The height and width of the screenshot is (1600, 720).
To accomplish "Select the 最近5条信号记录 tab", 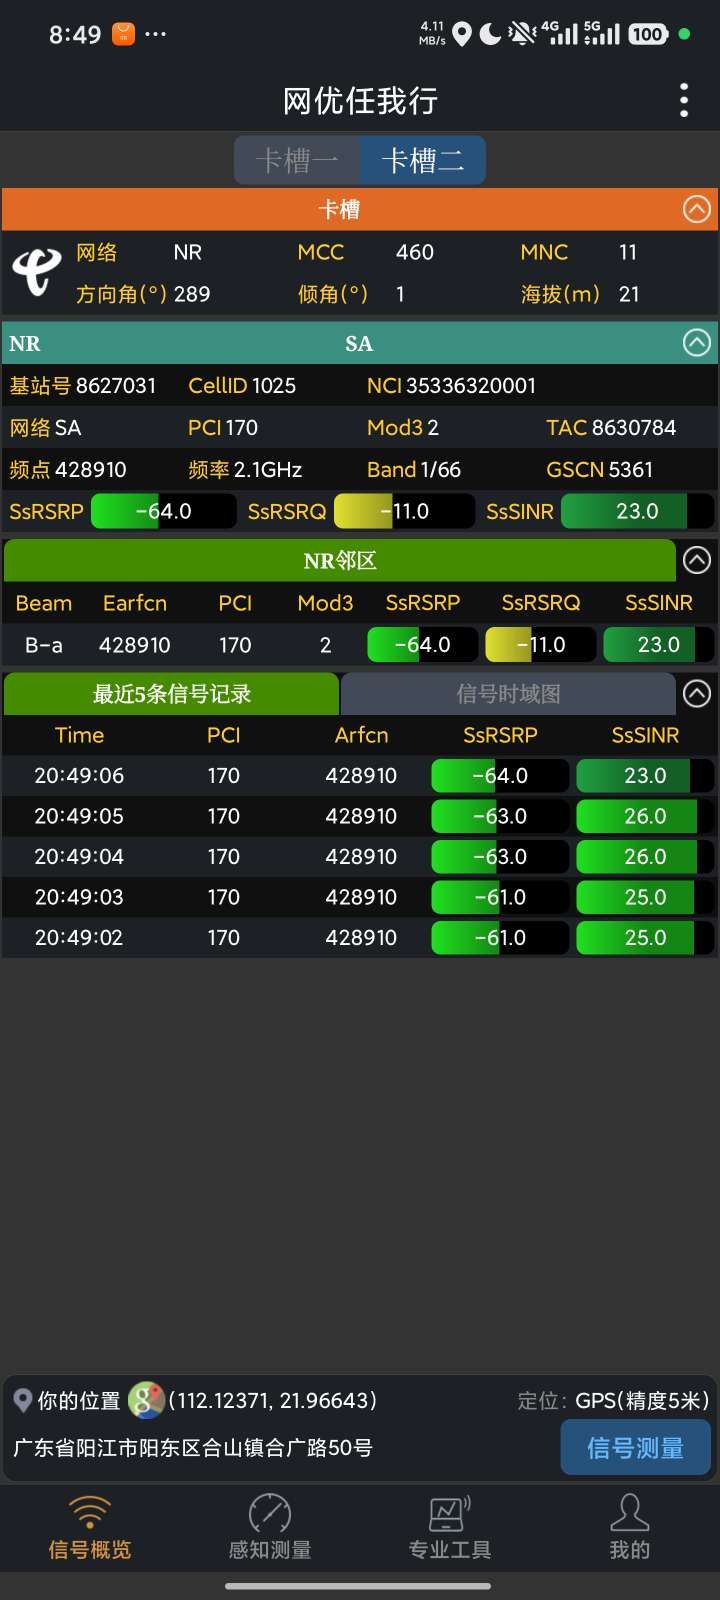I will (x=172, y=694).
